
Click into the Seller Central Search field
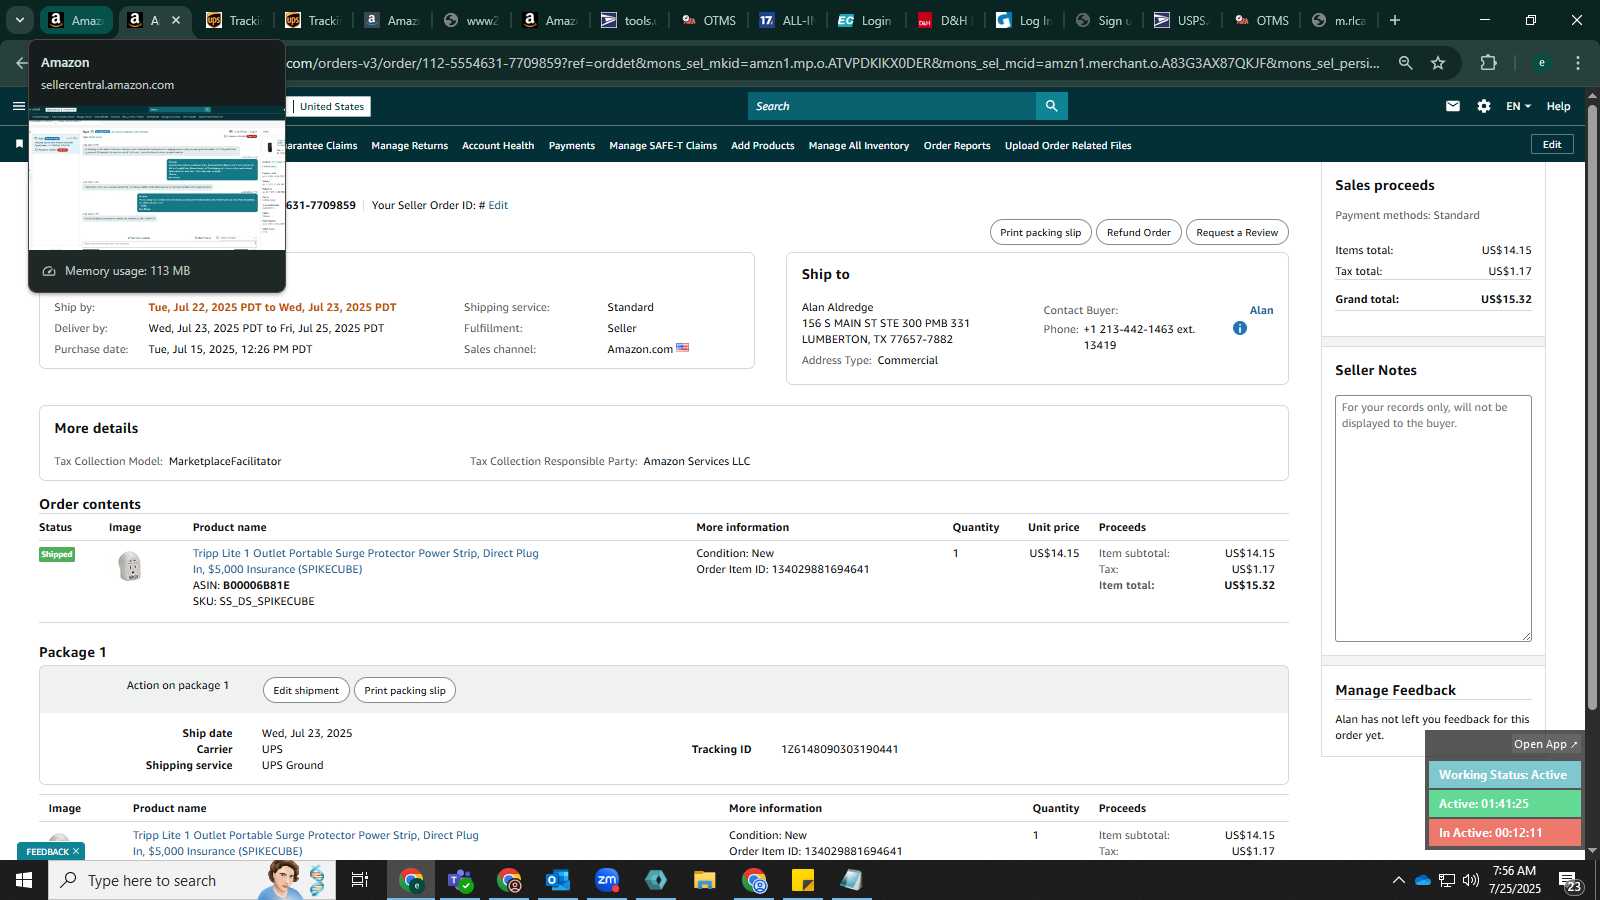click(892, 106)
